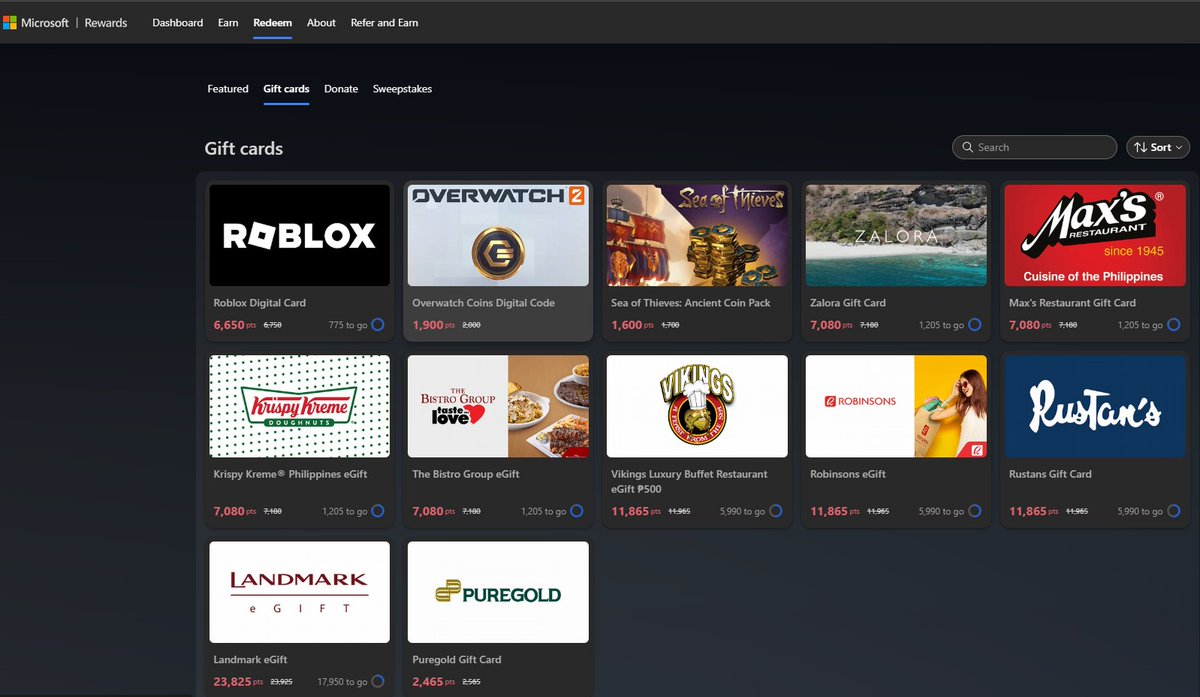Image resolution: width=1200 pixels, height=697 pixels.
Task: Click the Robinsons eGift title
Action: 848,474
